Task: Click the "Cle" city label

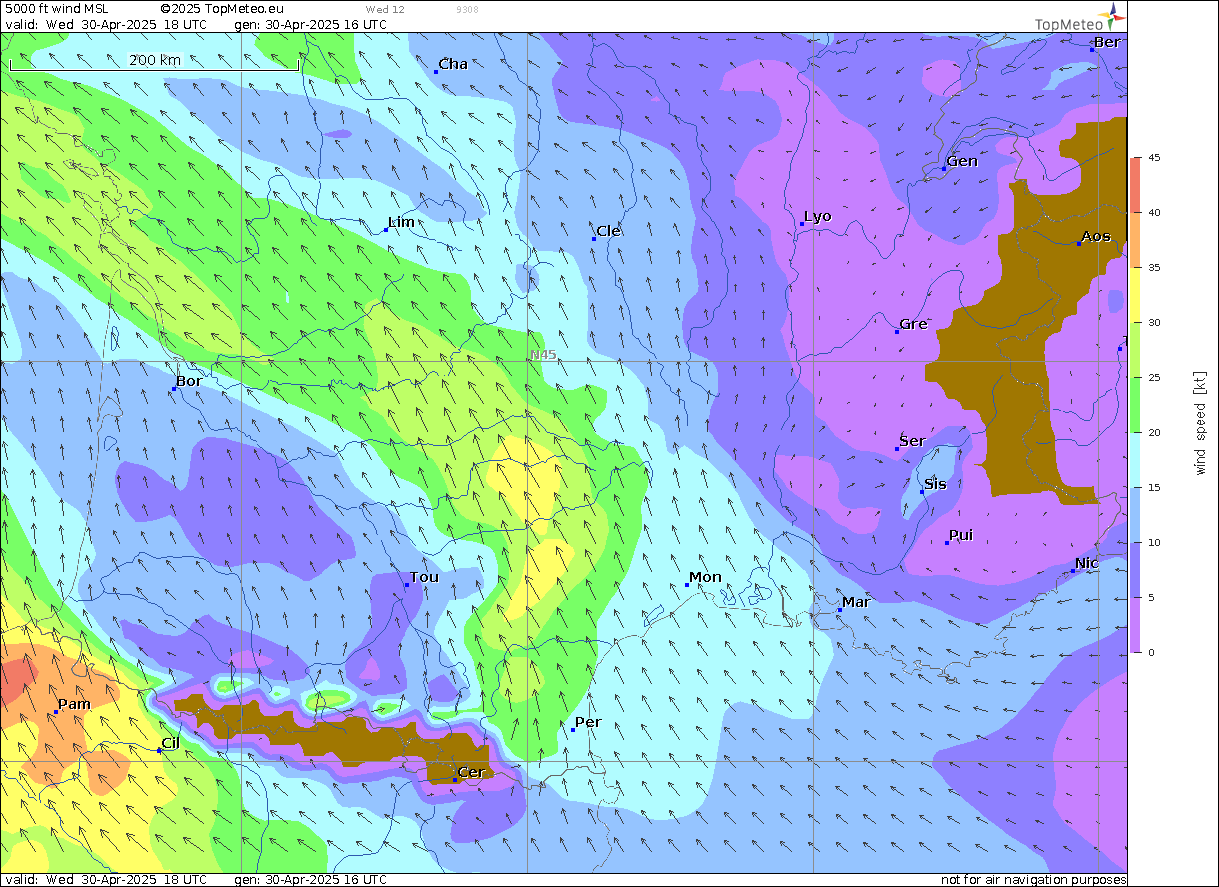Action: 609,231
